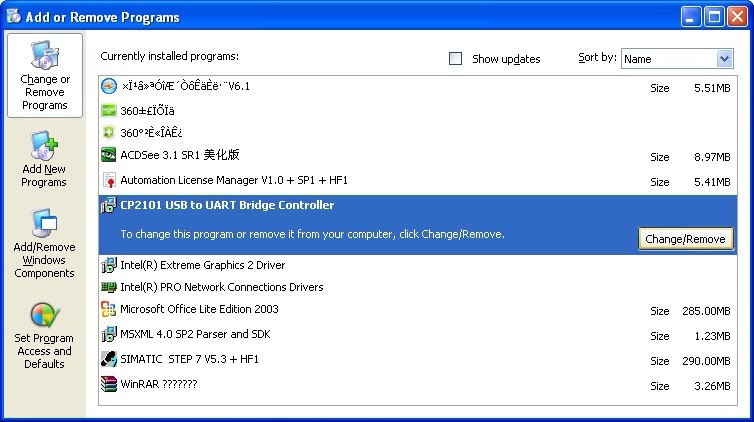
Task: Click the Add or Remove Programs title icon
Action: coord(14,17)
